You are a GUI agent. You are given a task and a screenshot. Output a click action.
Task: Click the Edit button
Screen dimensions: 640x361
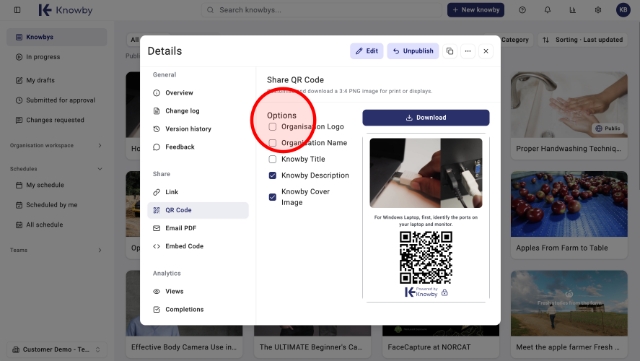pos(367,51)
